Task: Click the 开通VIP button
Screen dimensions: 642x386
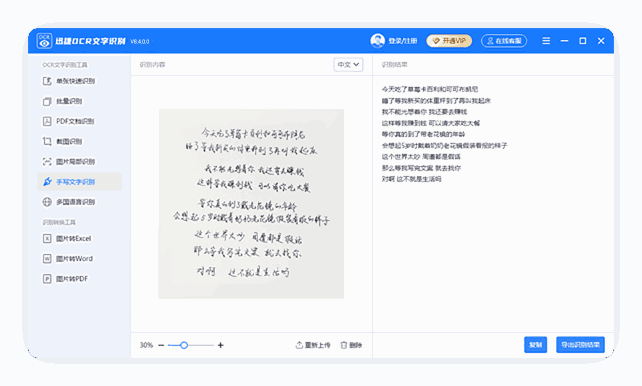Action: pyautogui.click(x=449, y=41)
